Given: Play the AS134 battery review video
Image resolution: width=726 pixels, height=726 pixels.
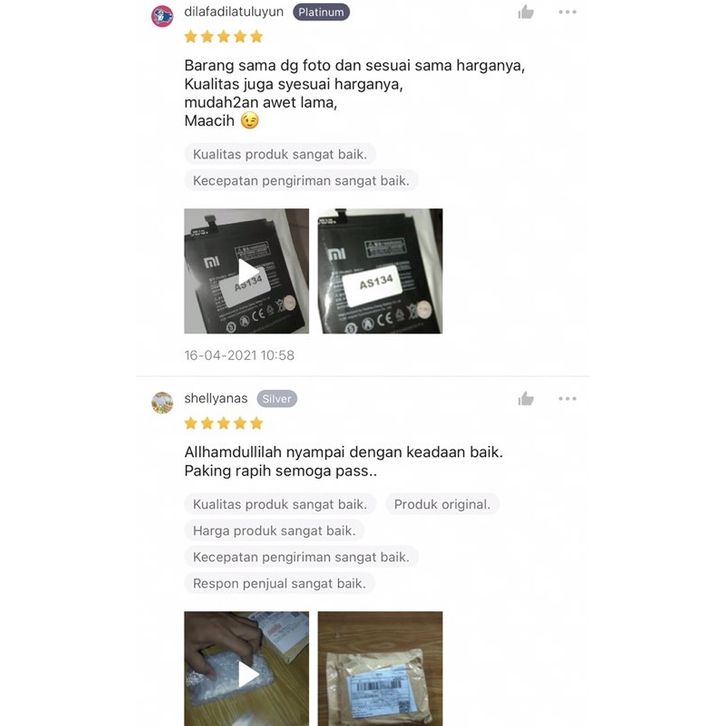Looking at the screenshot, I should [x=246, y=271].
